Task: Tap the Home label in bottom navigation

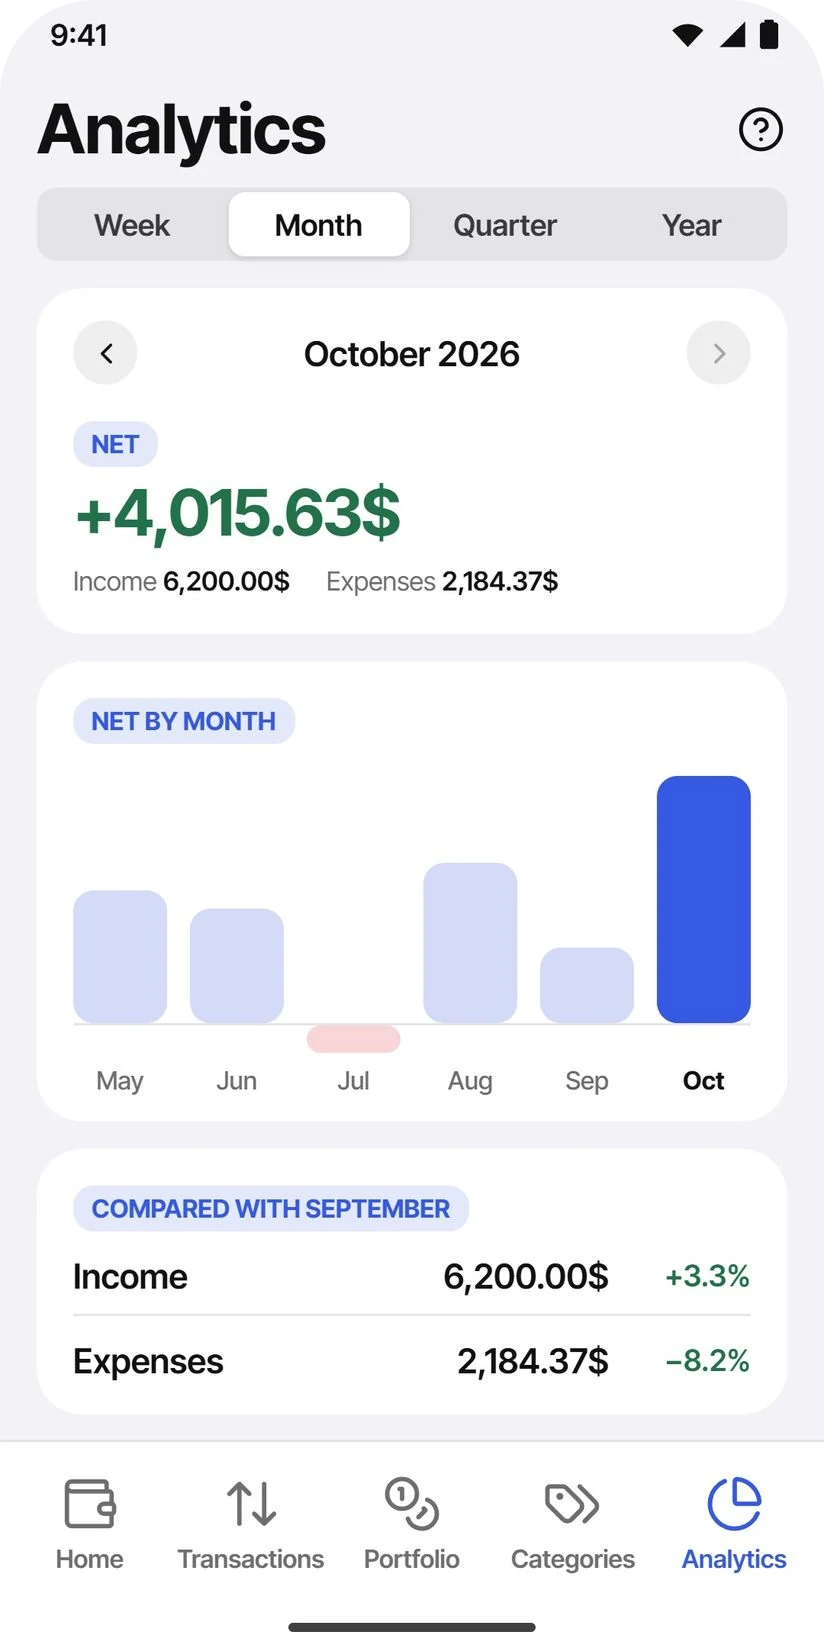Action: click(x=90, y=1559)
